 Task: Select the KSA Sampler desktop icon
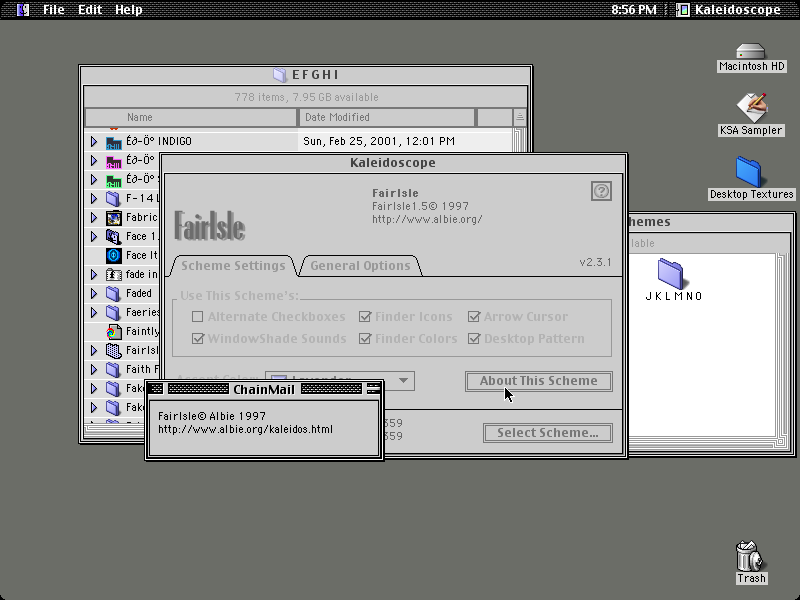point(752,108)
